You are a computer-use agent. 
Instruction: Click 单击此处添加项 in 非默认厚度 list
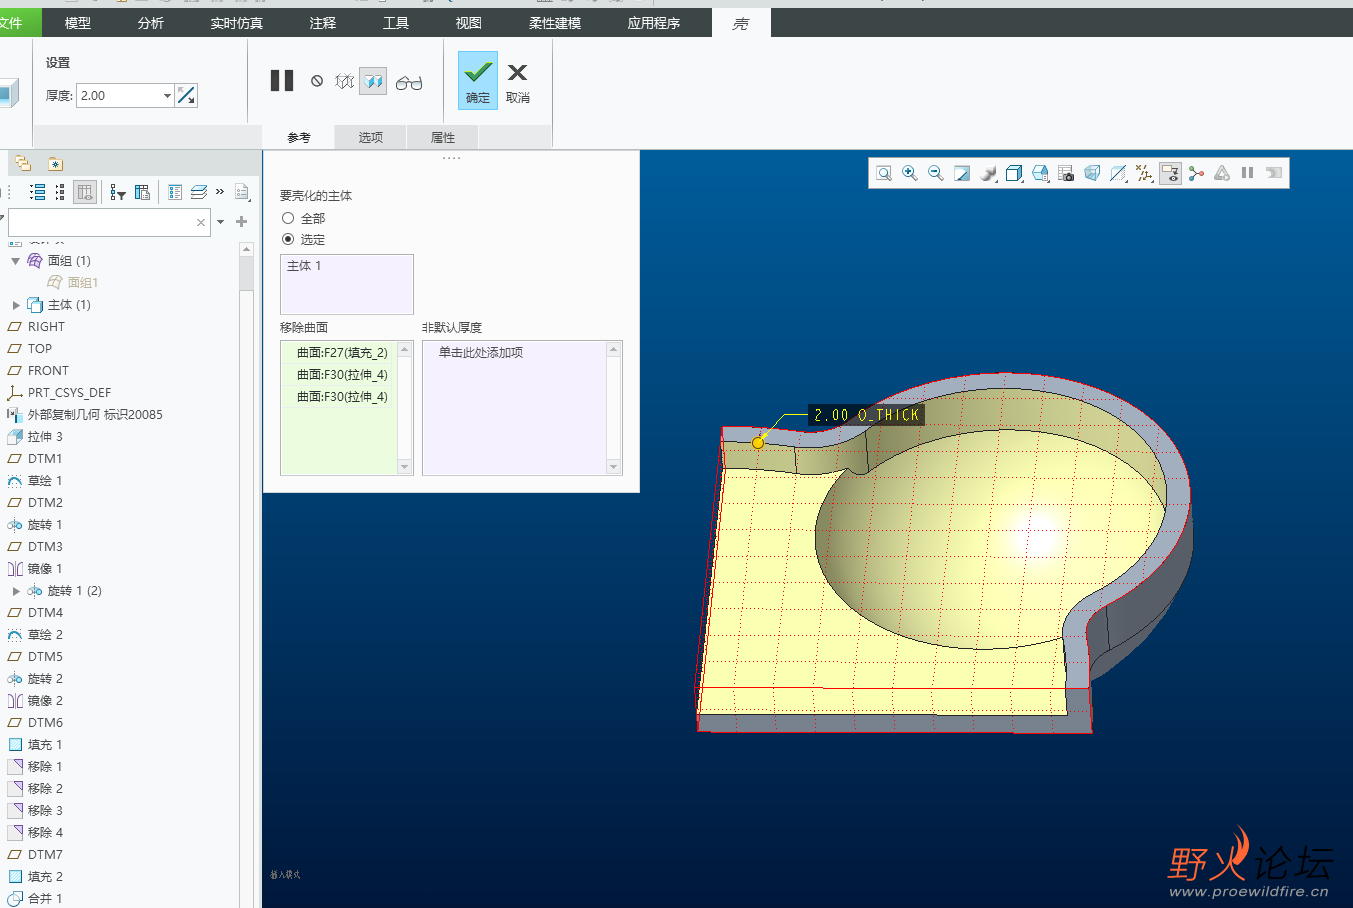pos(481,353)
